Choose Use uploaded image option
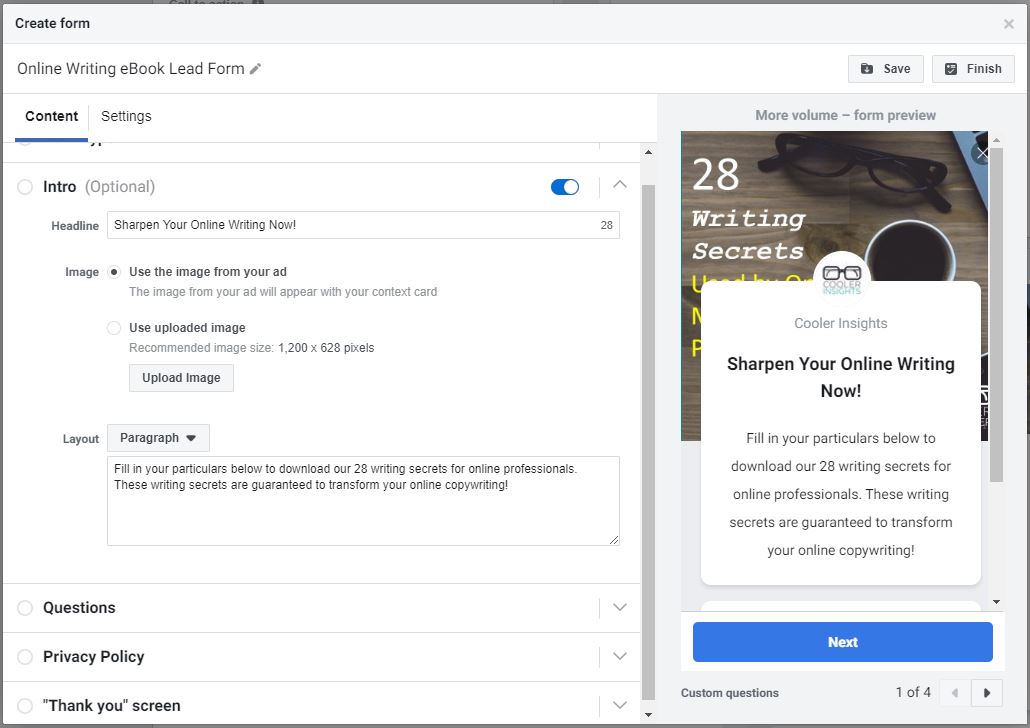The image size is (1030, 728). pyautogui.click(x=114, y=328)
